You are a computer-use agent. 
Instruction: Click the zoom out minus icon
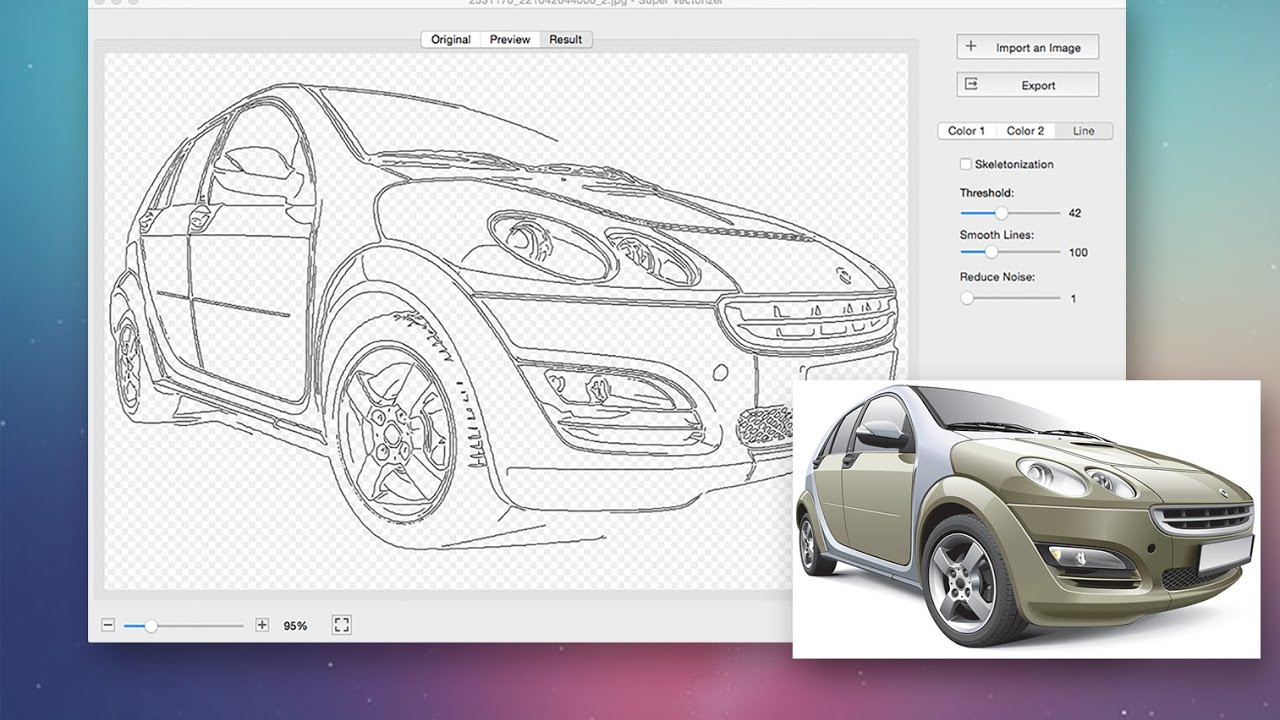(x=107, y=624)
